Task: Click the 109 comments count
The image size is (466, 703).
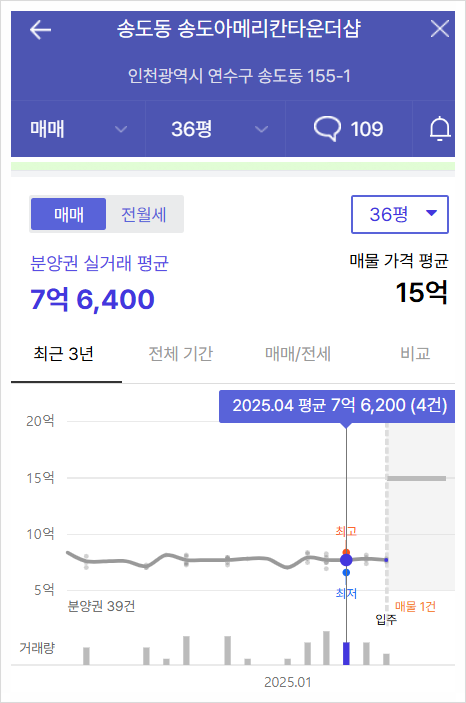Action: click(367, 129)
